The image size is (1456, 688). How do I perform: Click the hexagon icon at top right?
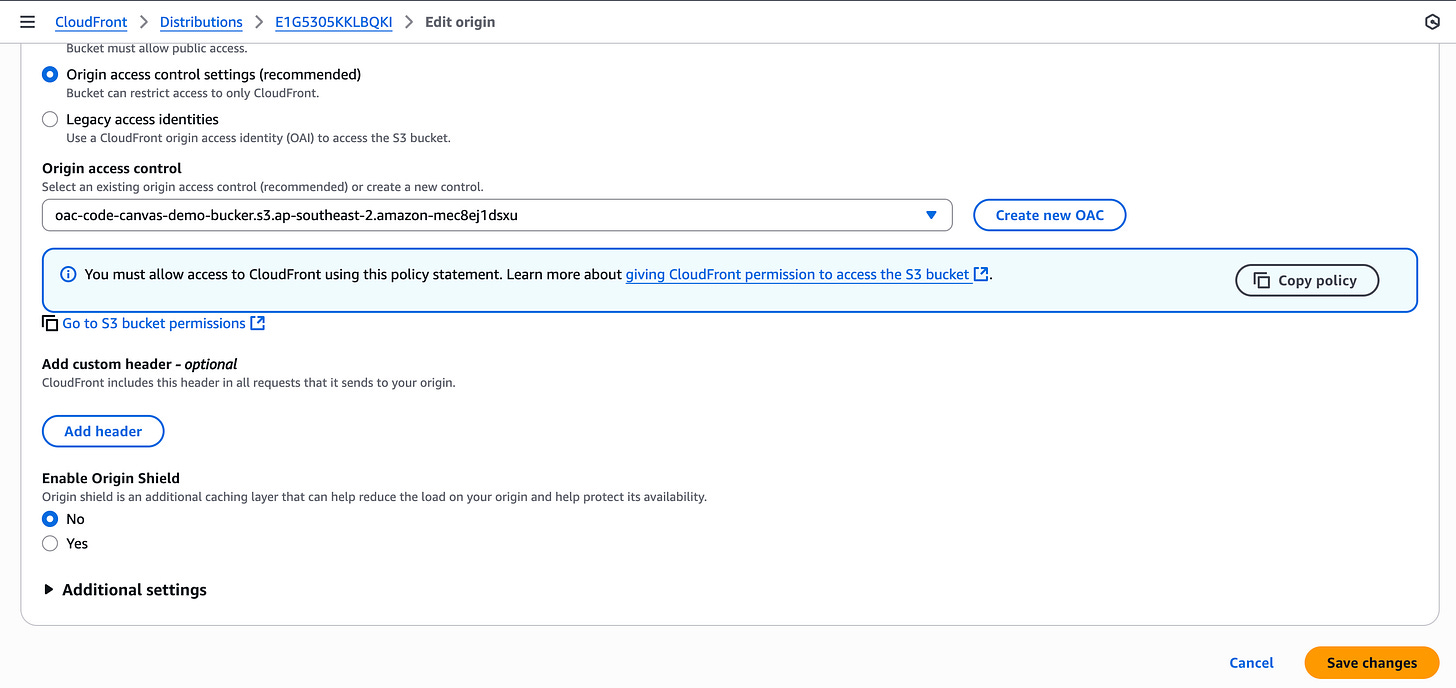click(1431, 22)
